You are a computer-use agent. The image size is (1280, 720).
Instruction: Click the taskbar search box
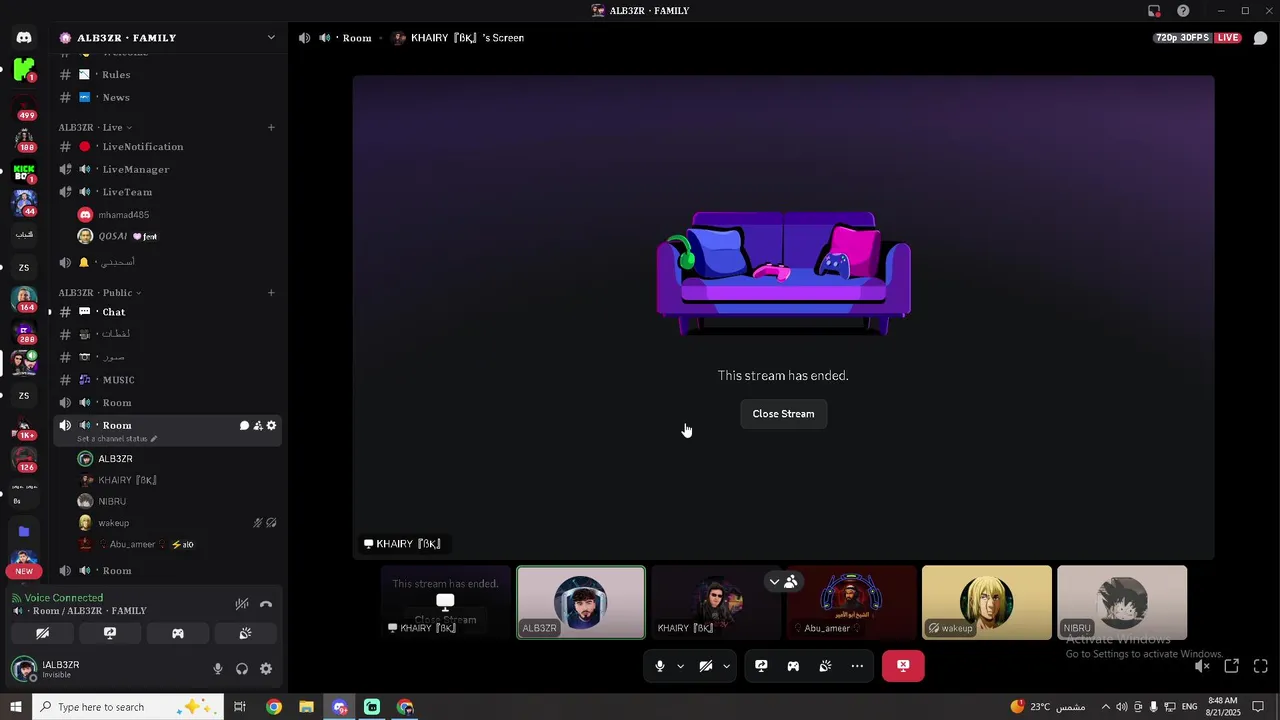[130, 707]
